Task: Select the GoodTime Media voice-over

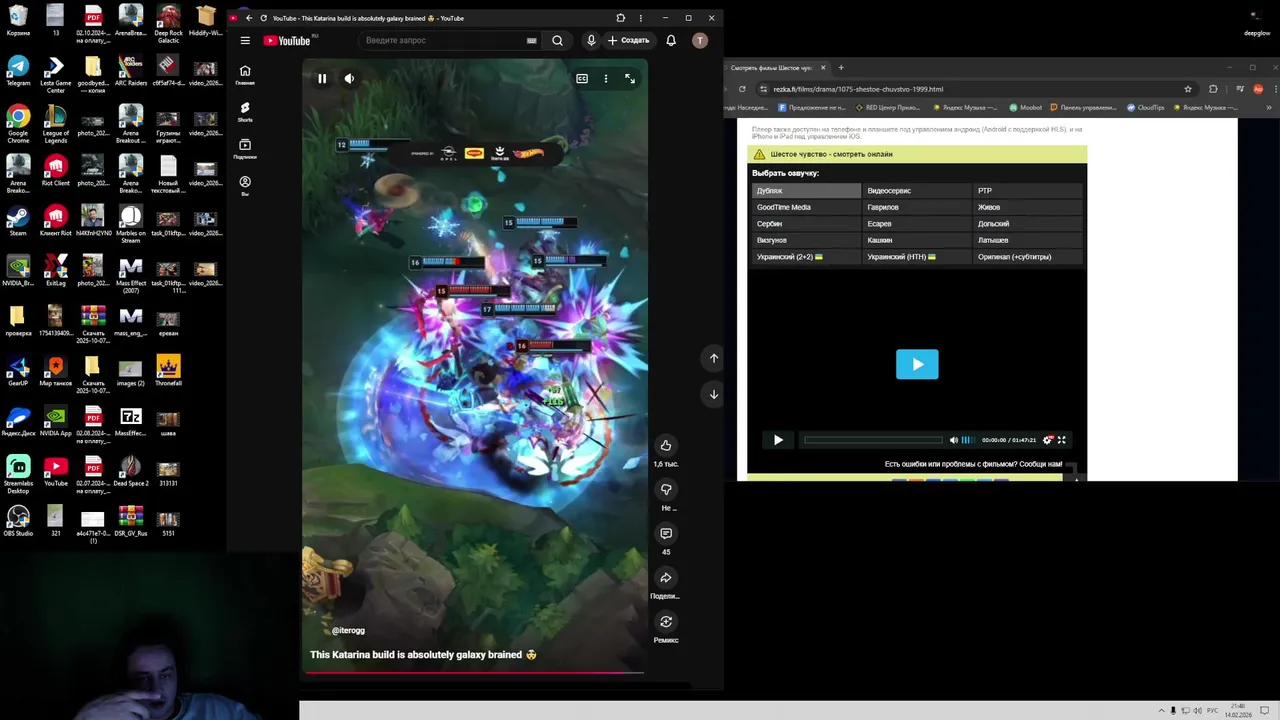Action: [x=806, y=207]
